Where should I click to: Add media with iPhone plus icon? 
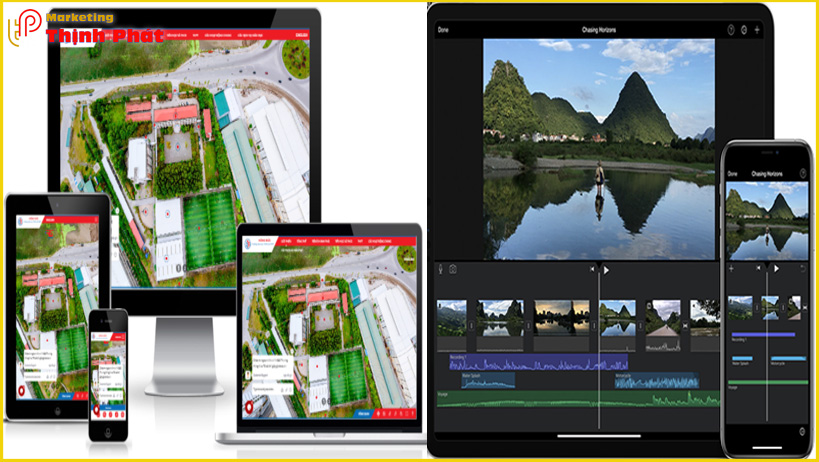731,268
